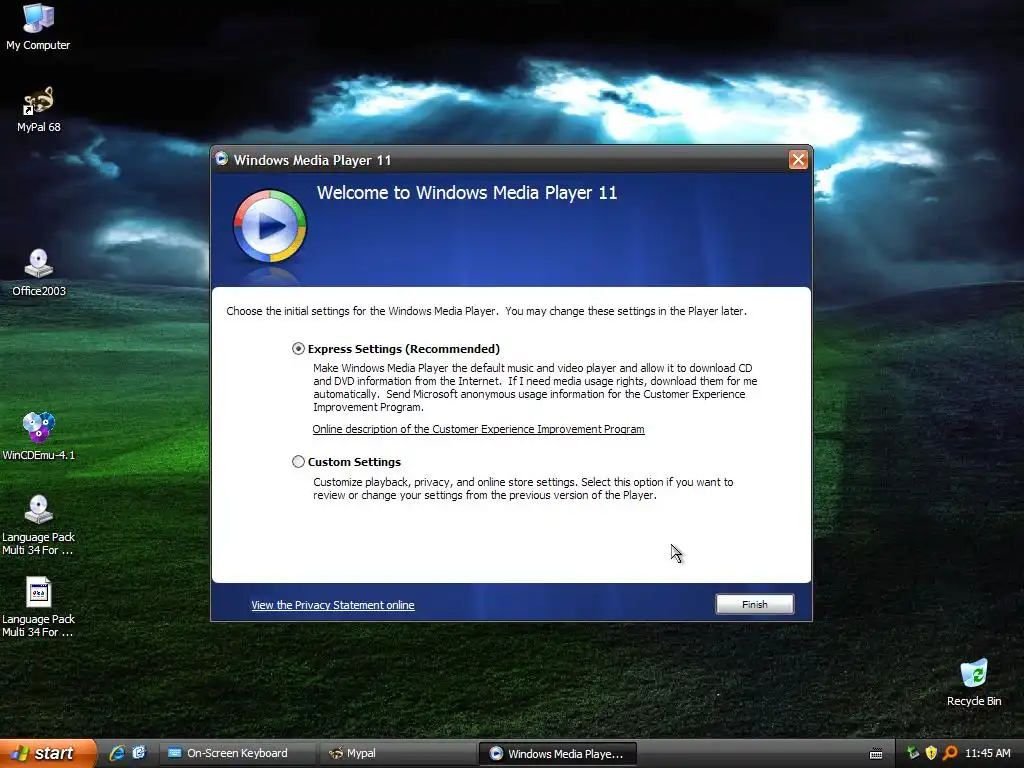Click Custom Settings description paragraph
The height and width of the screenshot is (768, 1024).
pyautogui.click(x=523, y=488)
